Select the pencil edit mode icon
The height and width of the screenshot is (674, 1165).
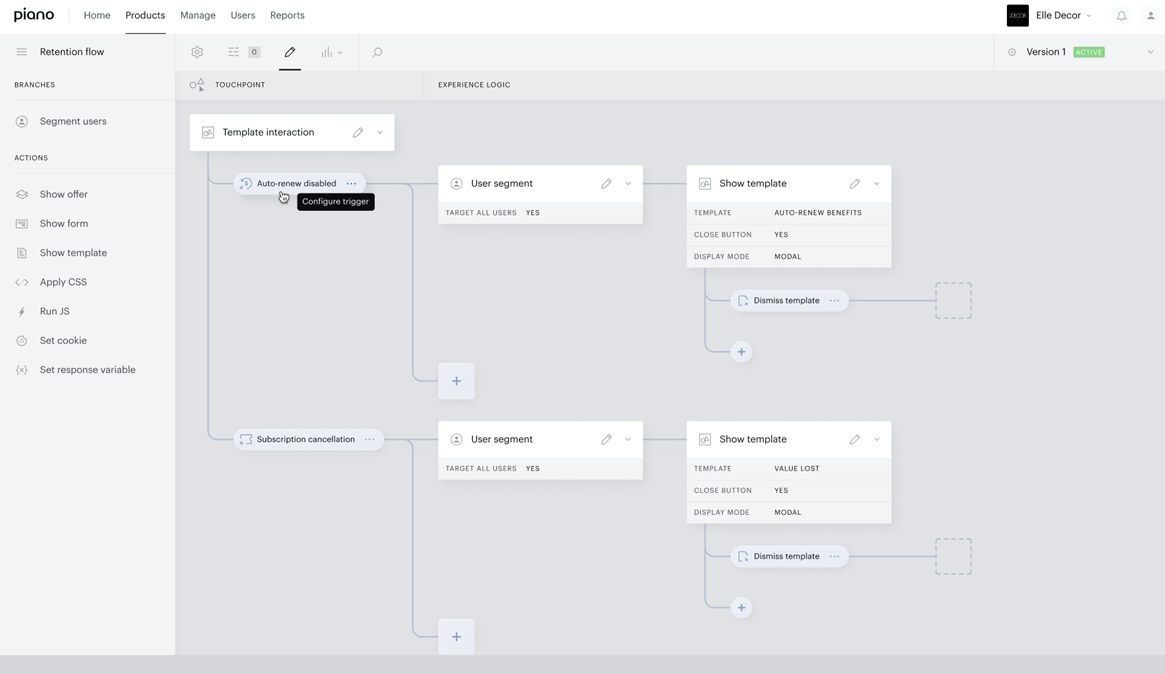(x=290, y=52)
